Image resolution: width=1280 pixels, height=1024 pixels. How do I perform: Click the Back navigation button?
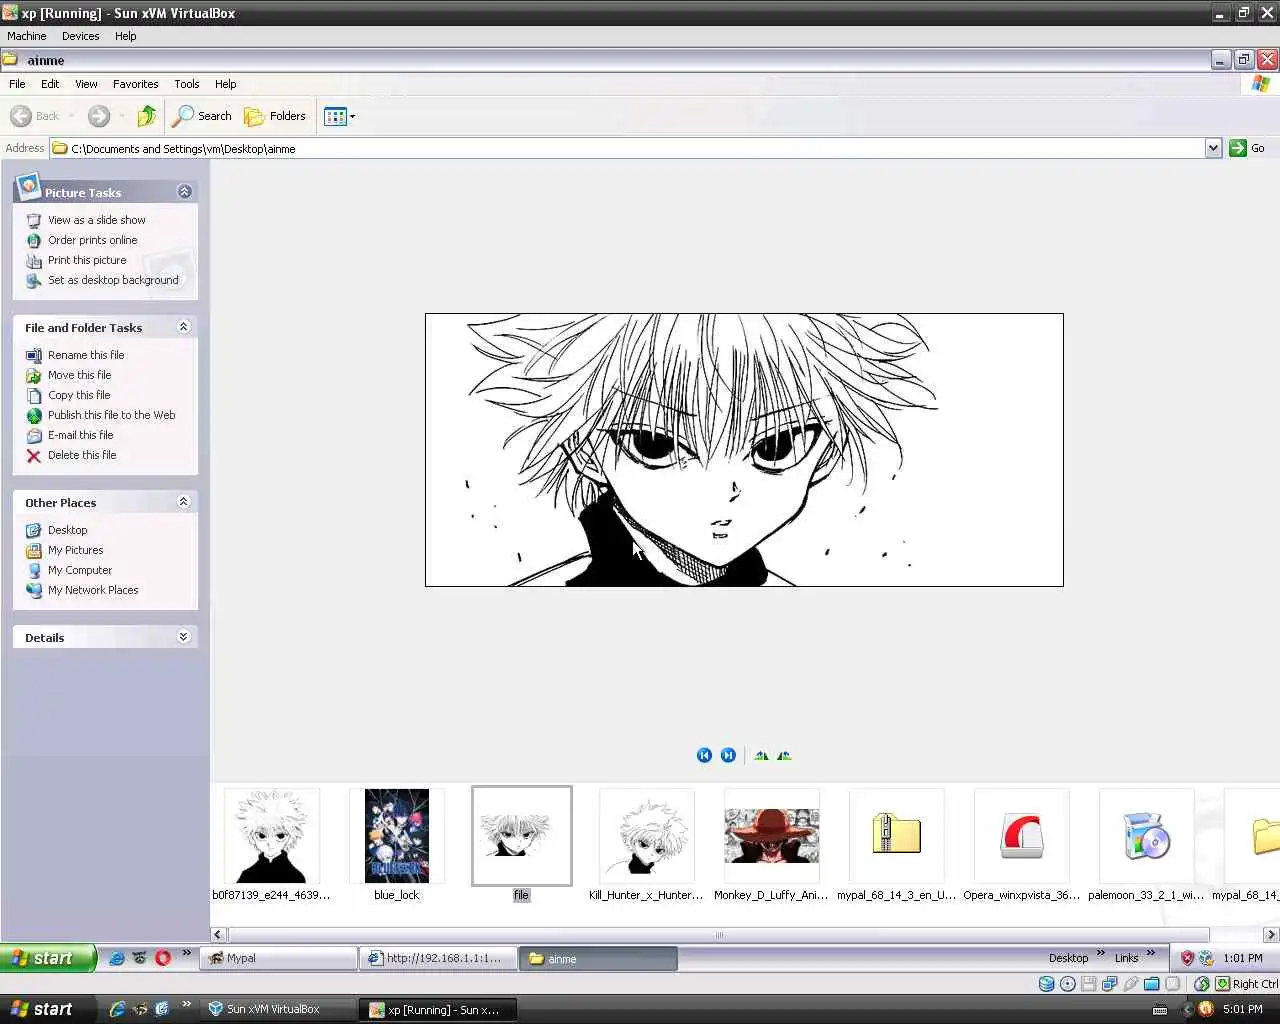[36, 116]
